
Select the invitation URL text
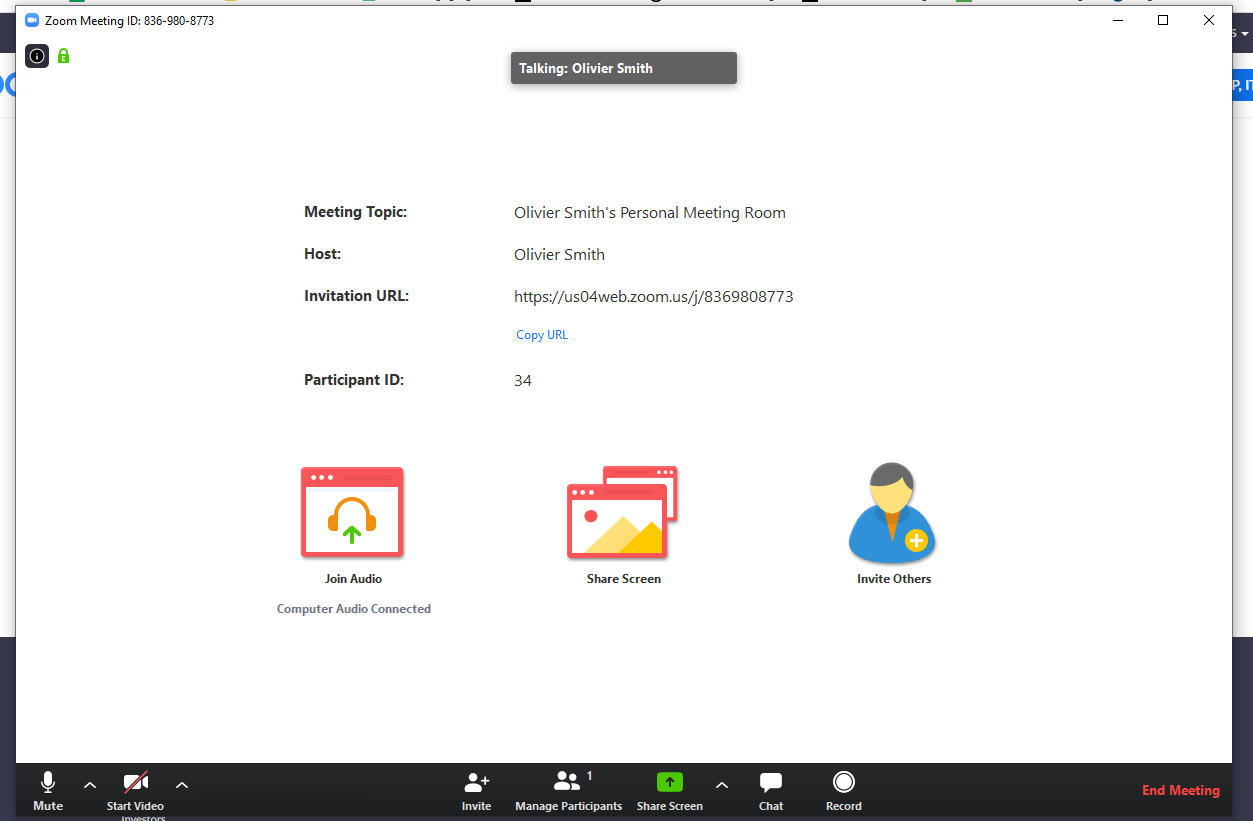(654, 297)
